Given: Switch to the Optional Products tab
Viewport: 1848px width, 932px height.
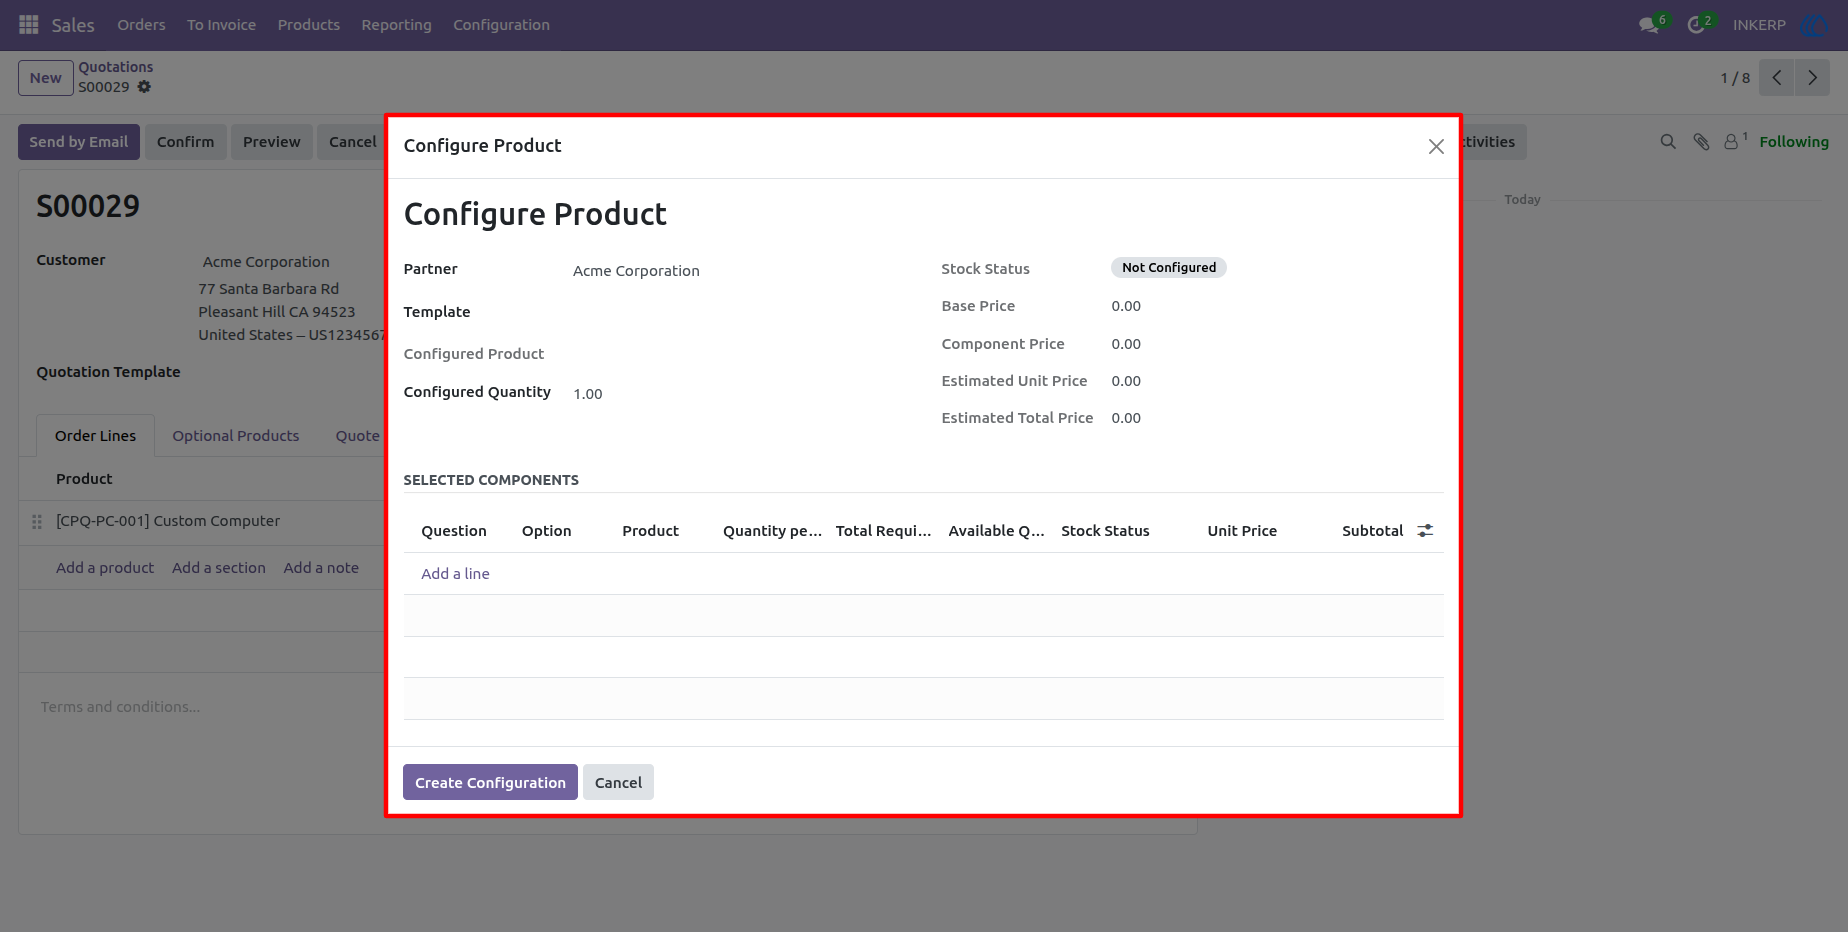Looking at the screenshot, I should click(235, 436).
